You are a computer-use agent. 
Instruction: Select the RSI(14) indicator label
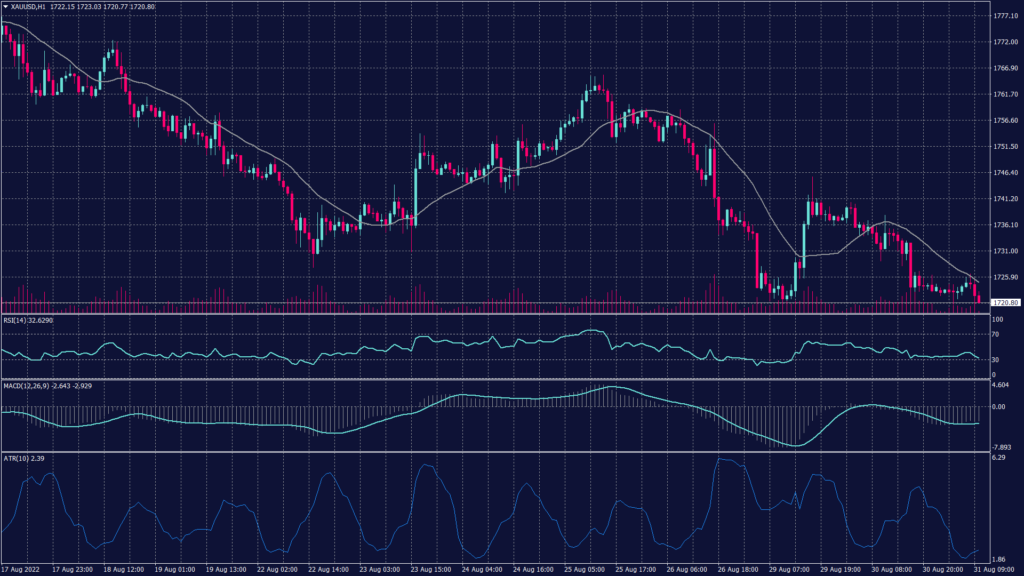click(x=18, y=321)
